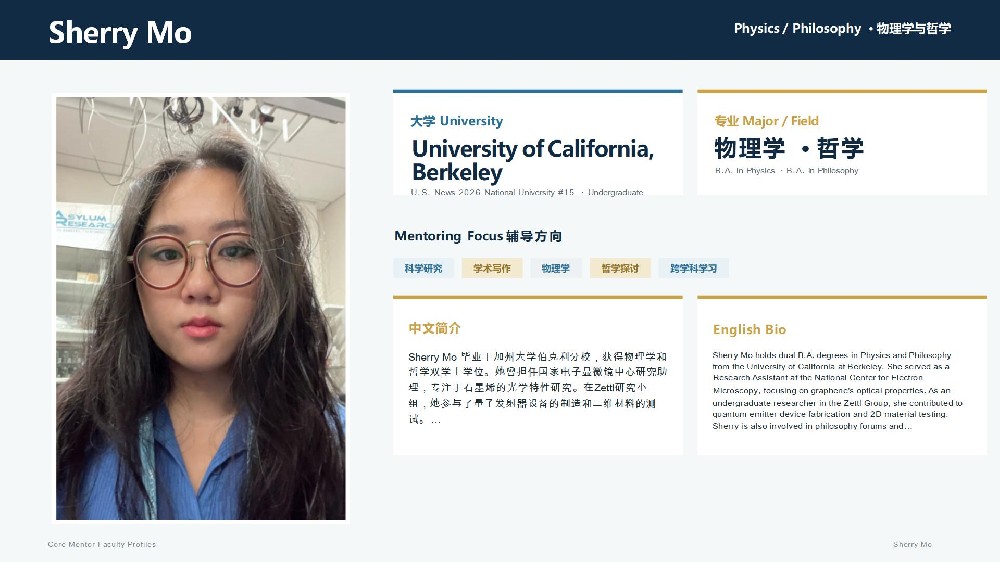Click the Core Mentor Faculty Profiles footer
The width and height of the screenshot is (1000, 562).
(x=101, y=544)
